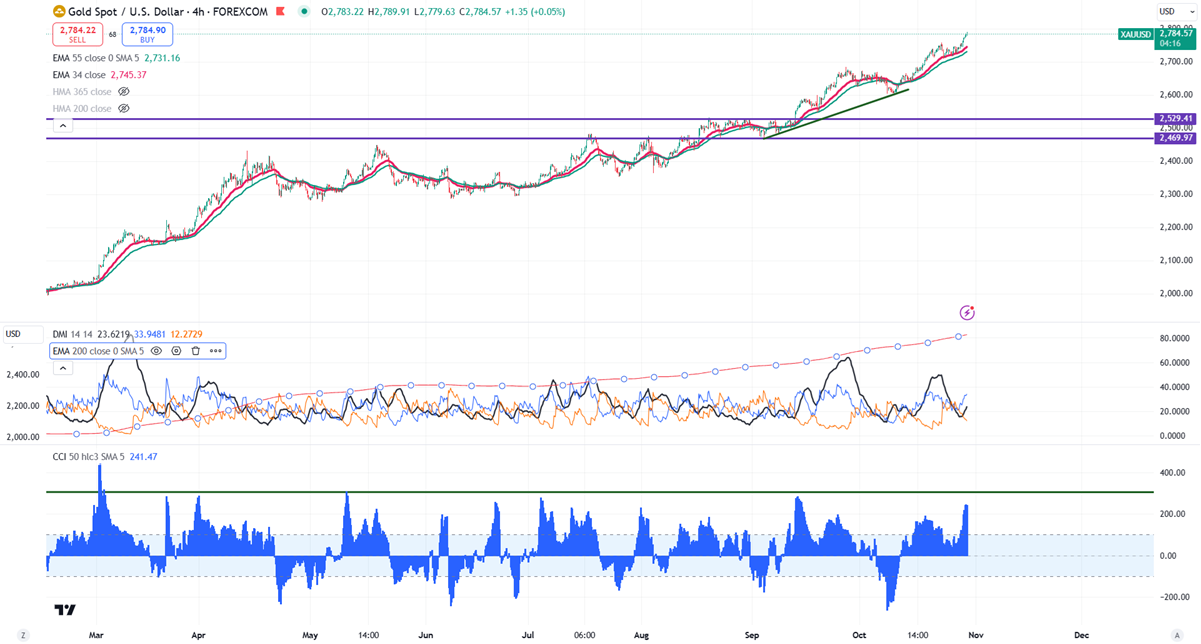Collapse the DMI pane indicator legend
The width and height of the screenshot is (1201, 644).
point(62,368)
